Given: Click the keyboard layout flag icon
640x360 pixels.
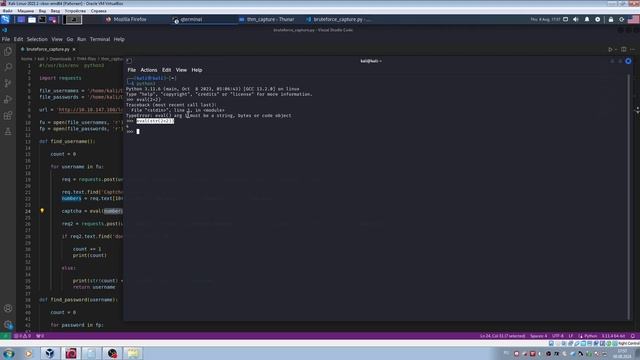Looking at the screenshot, I should (x=633, y=19).
